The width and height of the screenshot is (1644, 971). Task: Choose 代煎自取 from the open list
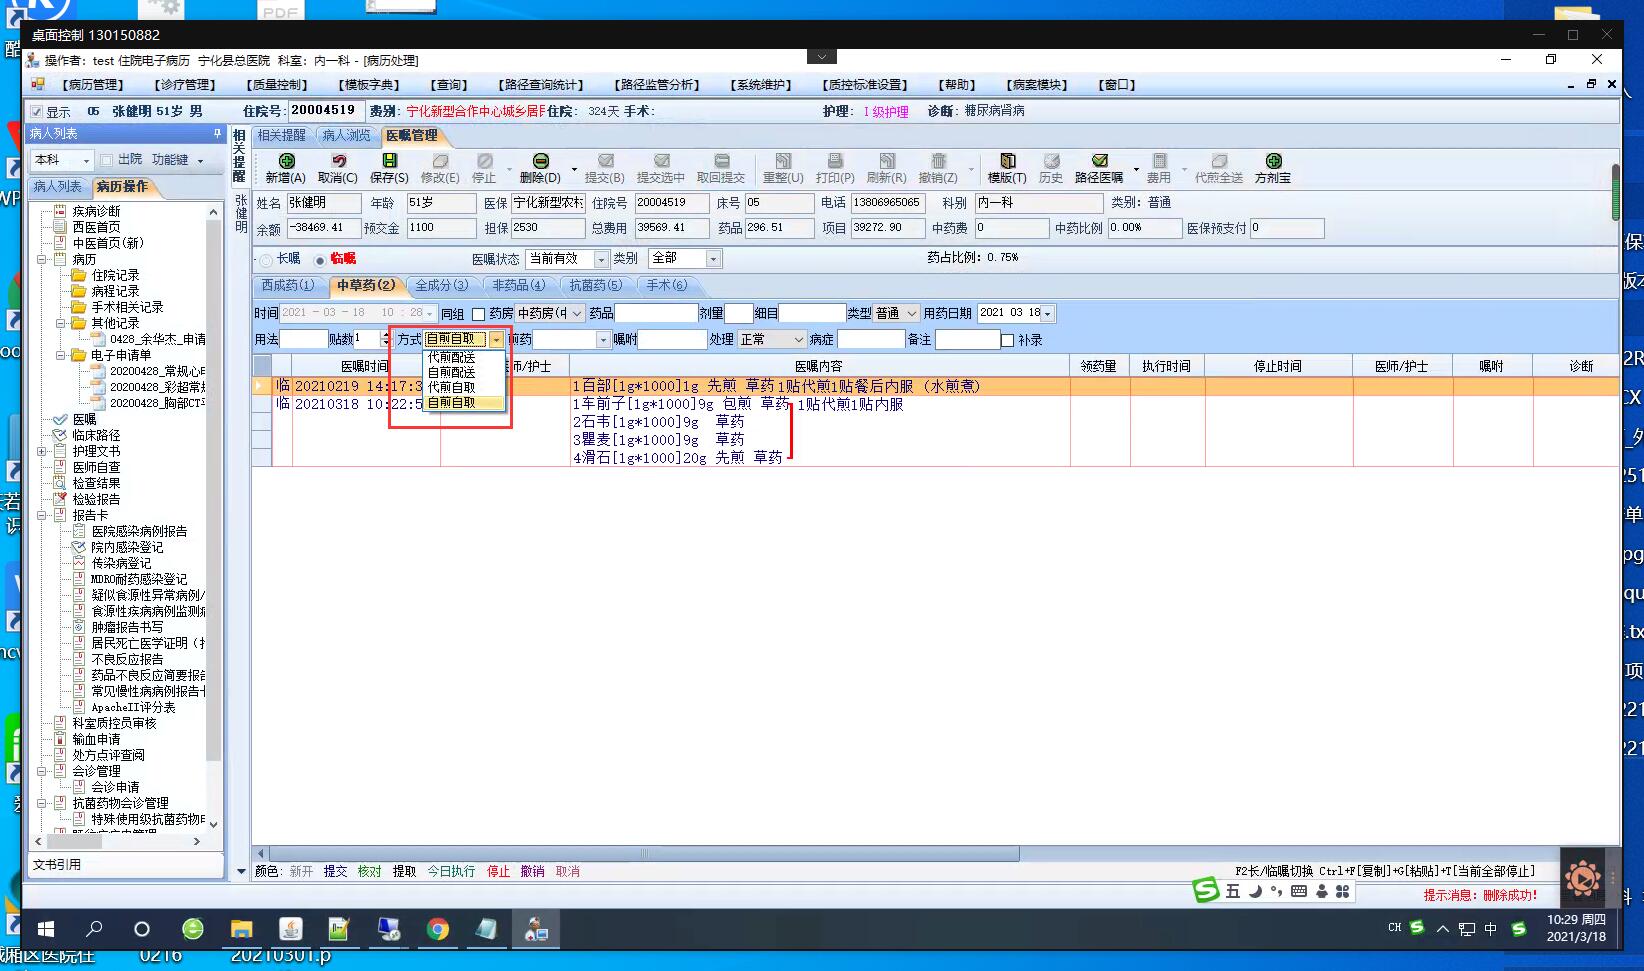coord(452,387)
